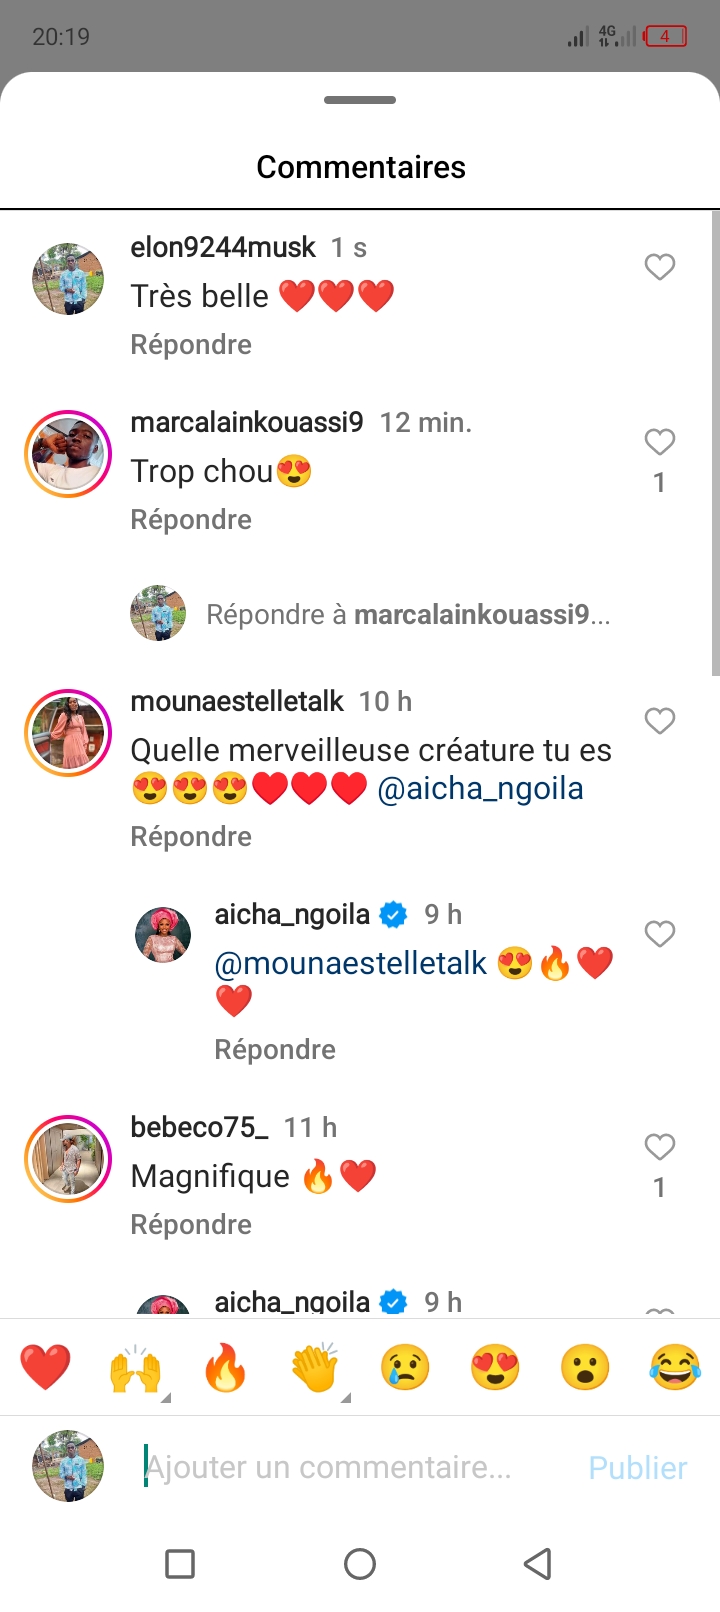Like mounaestelletalk's comment
The width and height of the screenshot is (720, 1612).
(x=659, y=721)
